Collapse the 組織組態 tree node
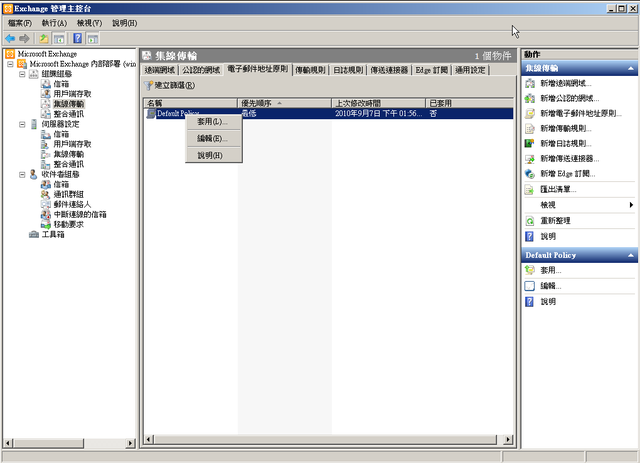Screen dimensions: 640x463 [22, 74]
